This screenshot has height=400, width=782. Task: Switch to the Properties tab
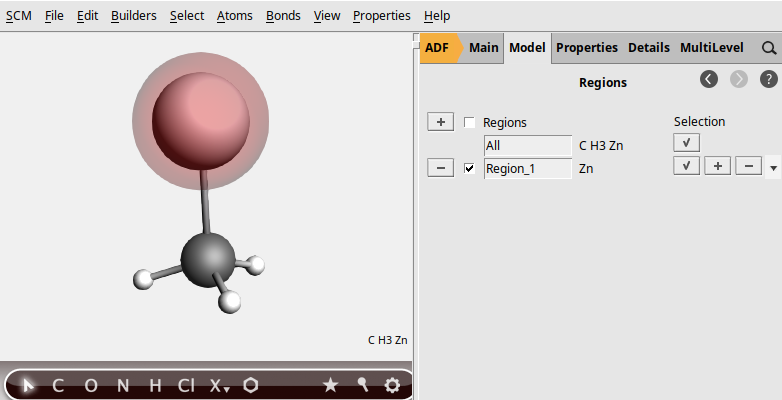[586, 47]
